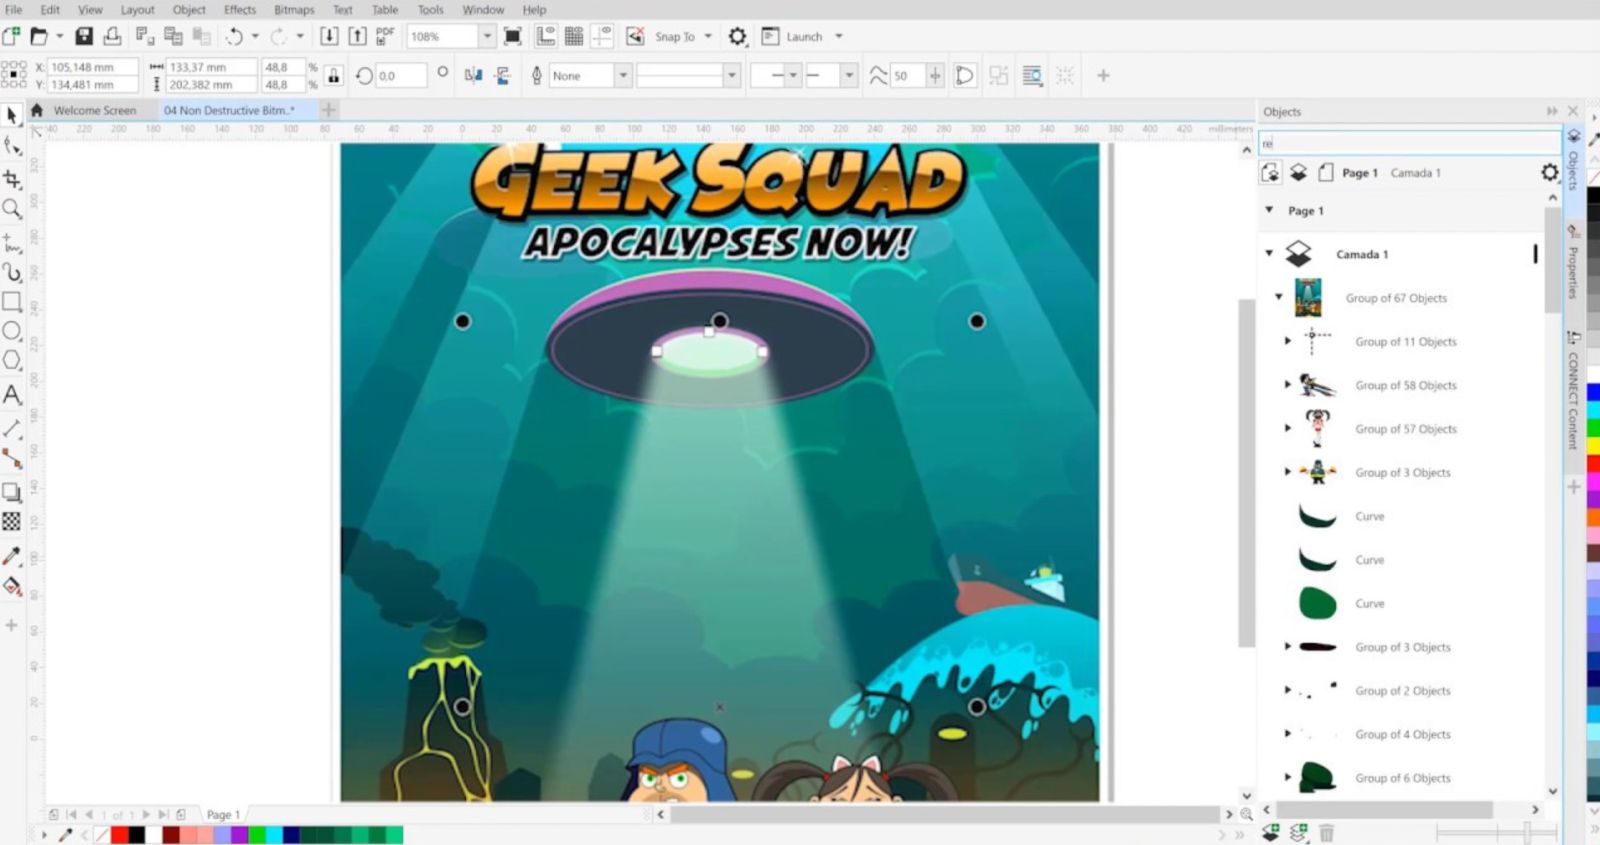Open the Launch dropdown
The height and width of the screenshot is (845, 1600).
pos(839,36)
